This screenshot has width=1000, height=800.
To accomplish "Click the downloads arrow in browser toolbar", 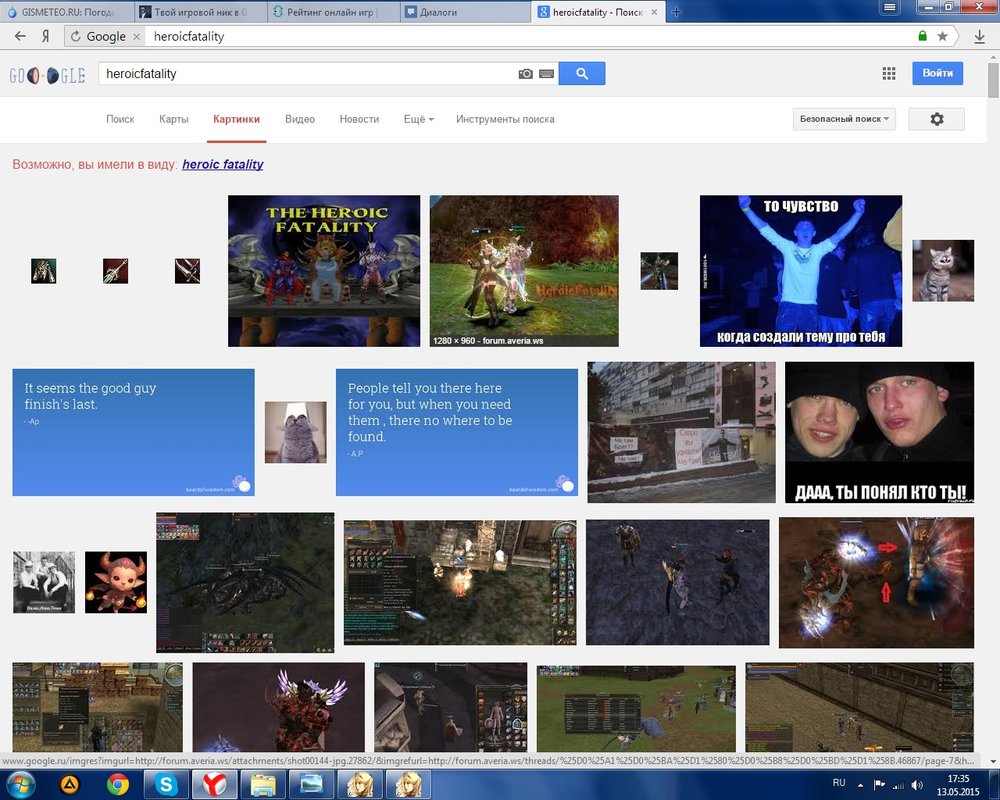I will tap(979, 34).
